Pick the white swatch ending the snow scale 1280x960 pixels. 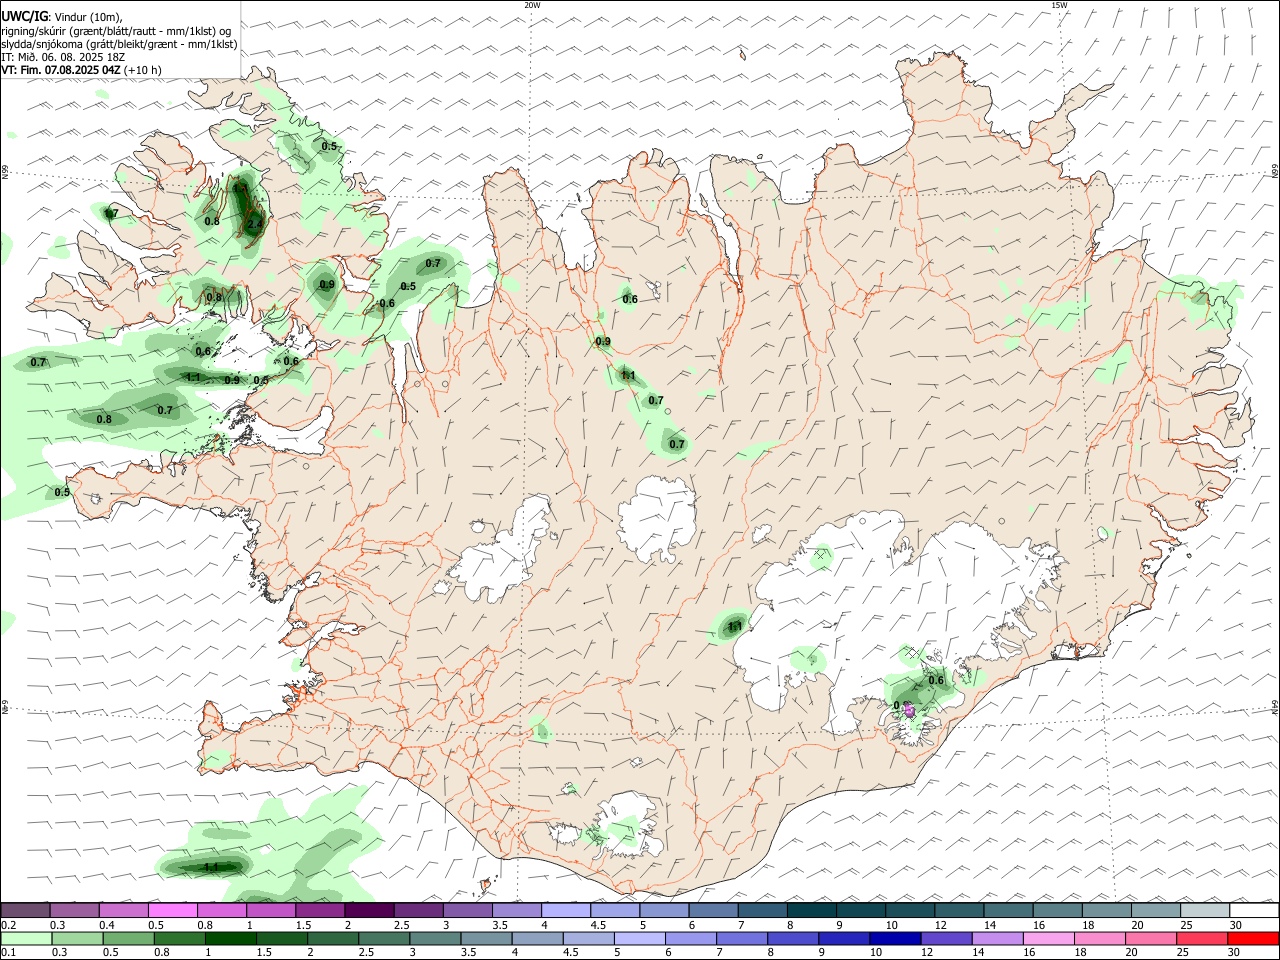(1253, 910)
